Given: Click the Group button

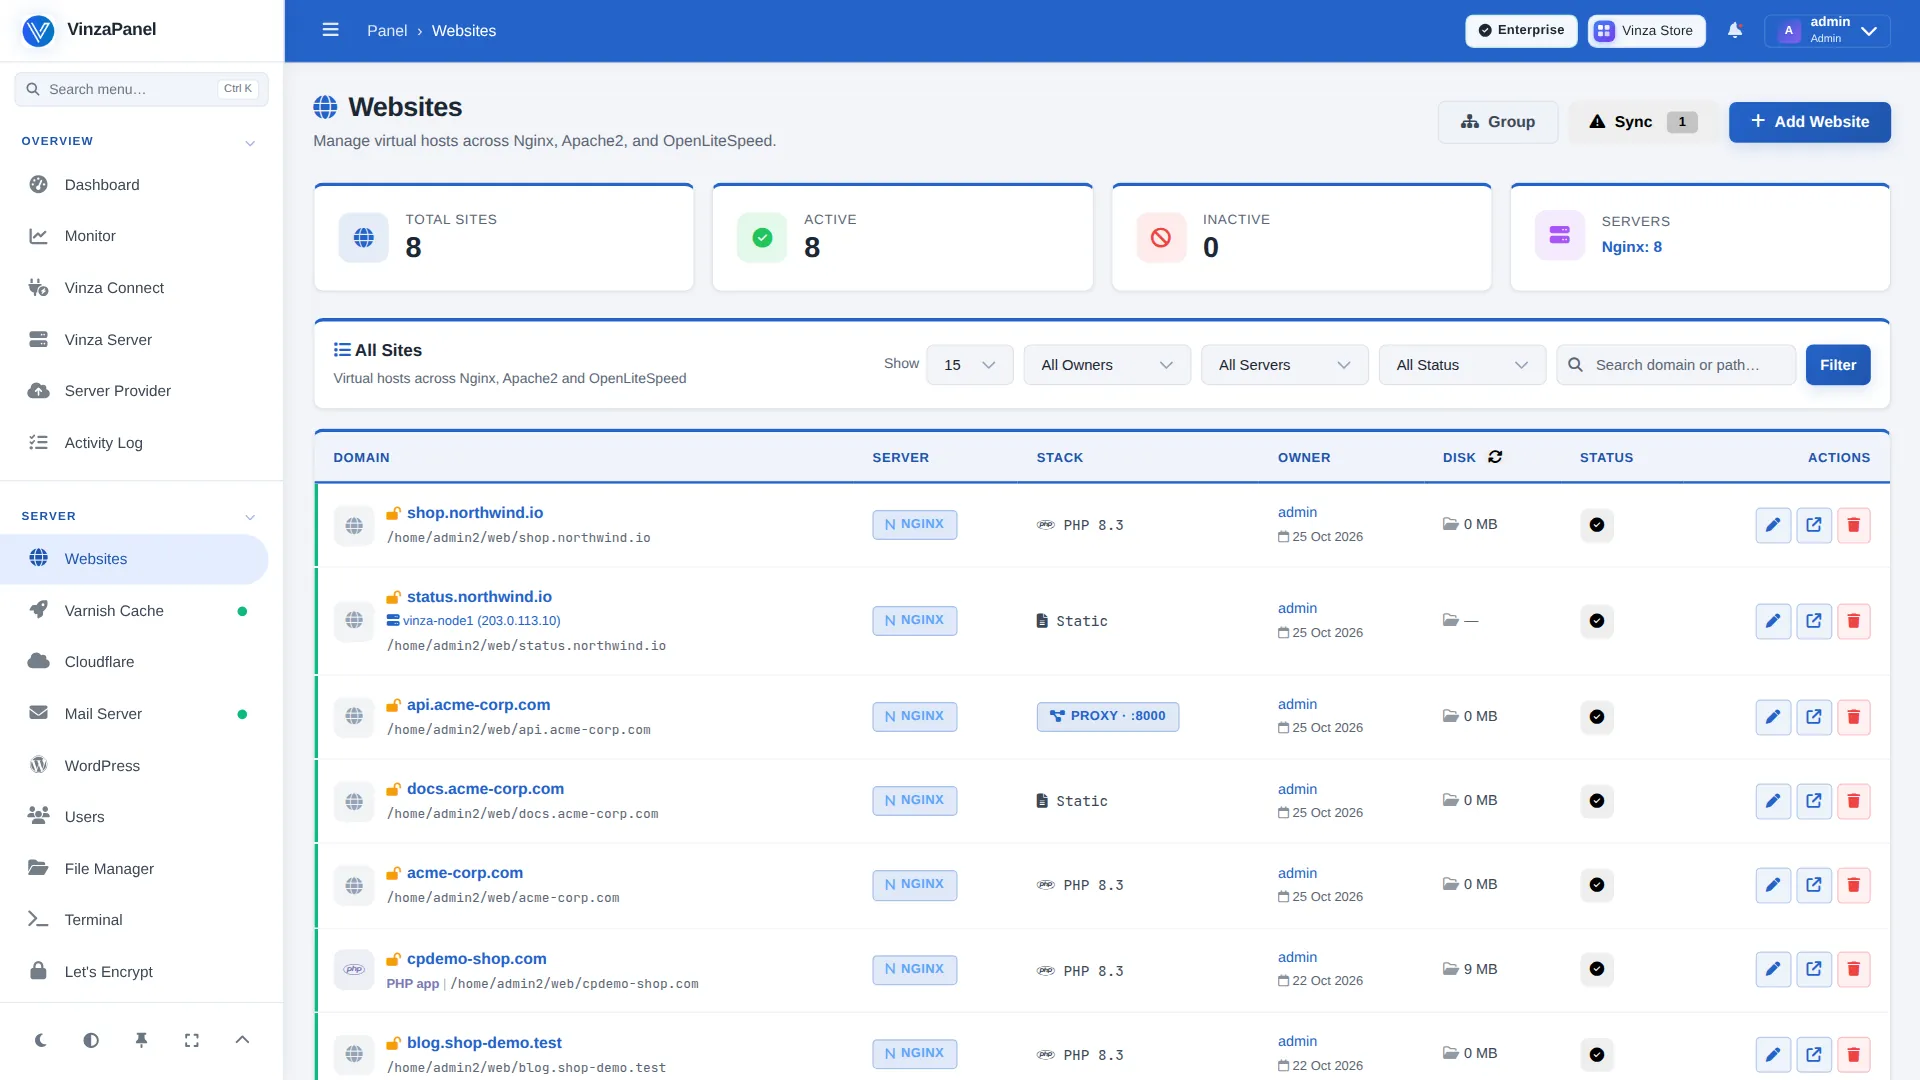Looking at the screenshot, I should click(1498, 122).
